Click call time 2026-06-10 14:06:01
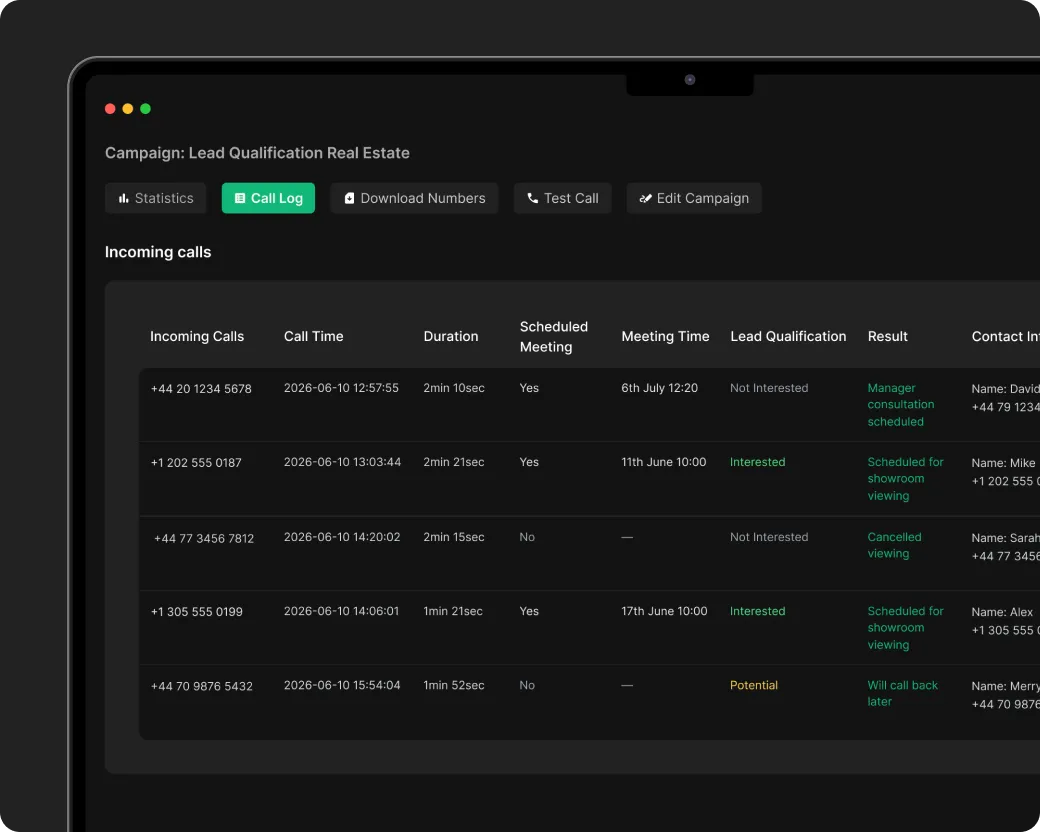Image resolution: width=1040 pixels, height=832 pixels. [x=342, y=611]
